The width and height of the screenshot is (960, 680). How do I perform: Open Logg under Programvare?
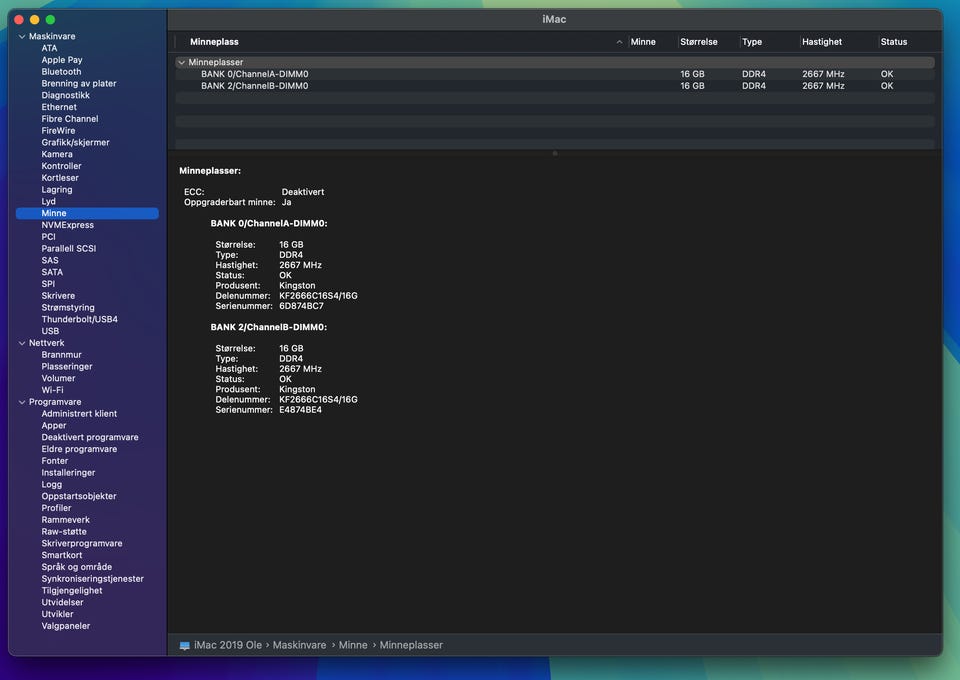pyautogui.click(x=51, y=485)
